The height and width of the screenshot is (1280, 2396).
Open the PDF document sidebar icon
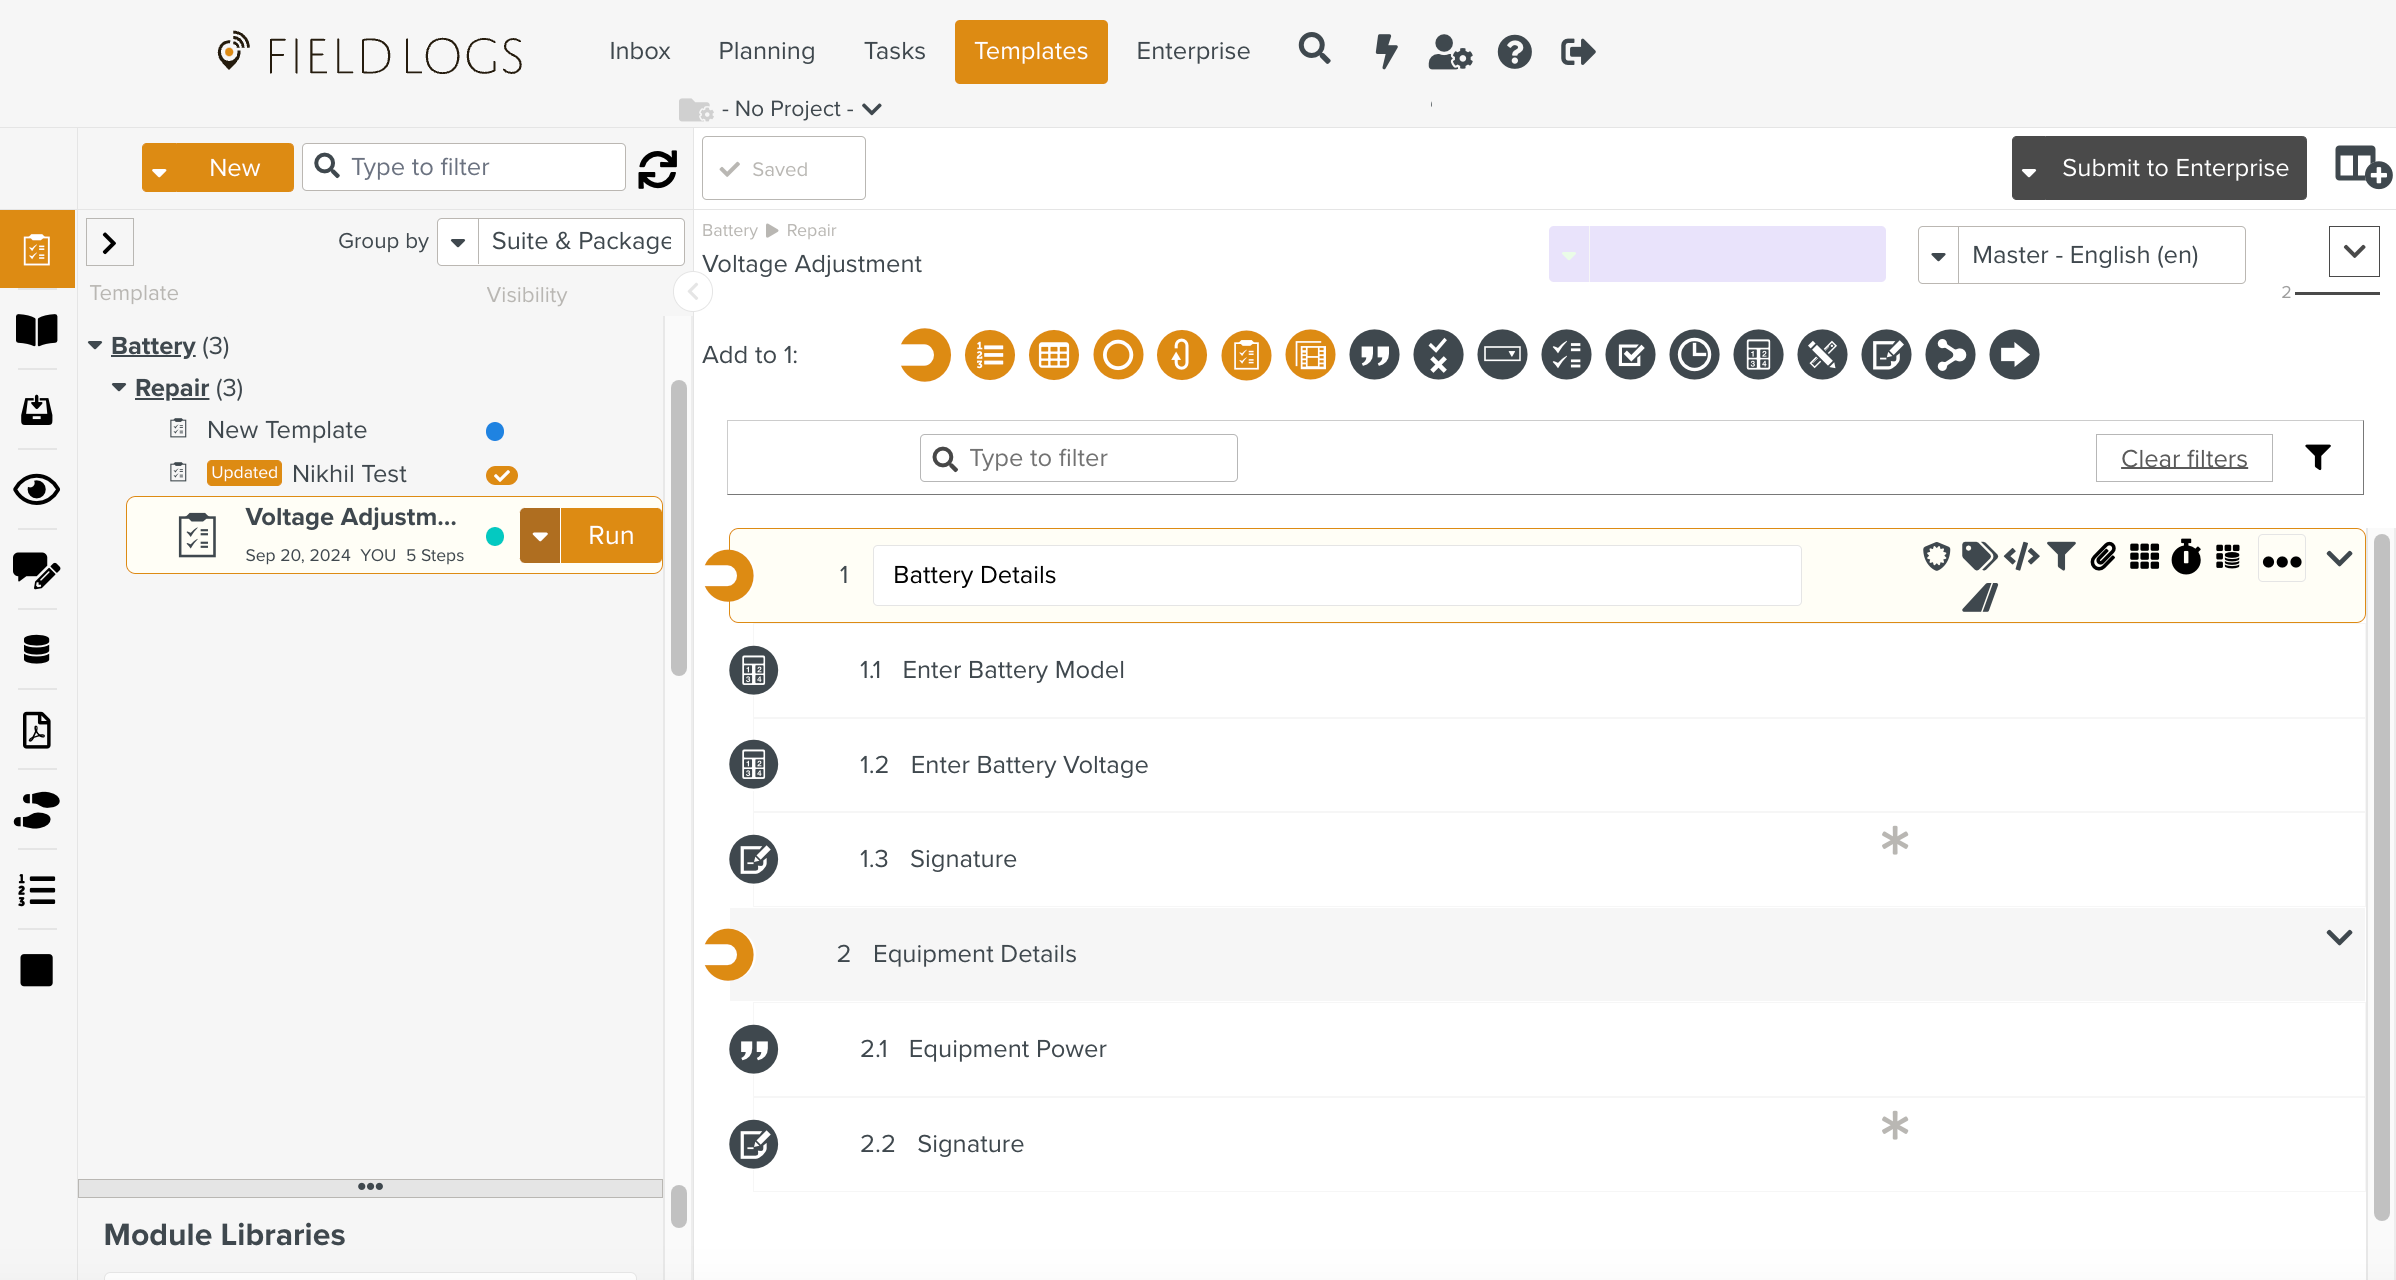coord(37,730)
